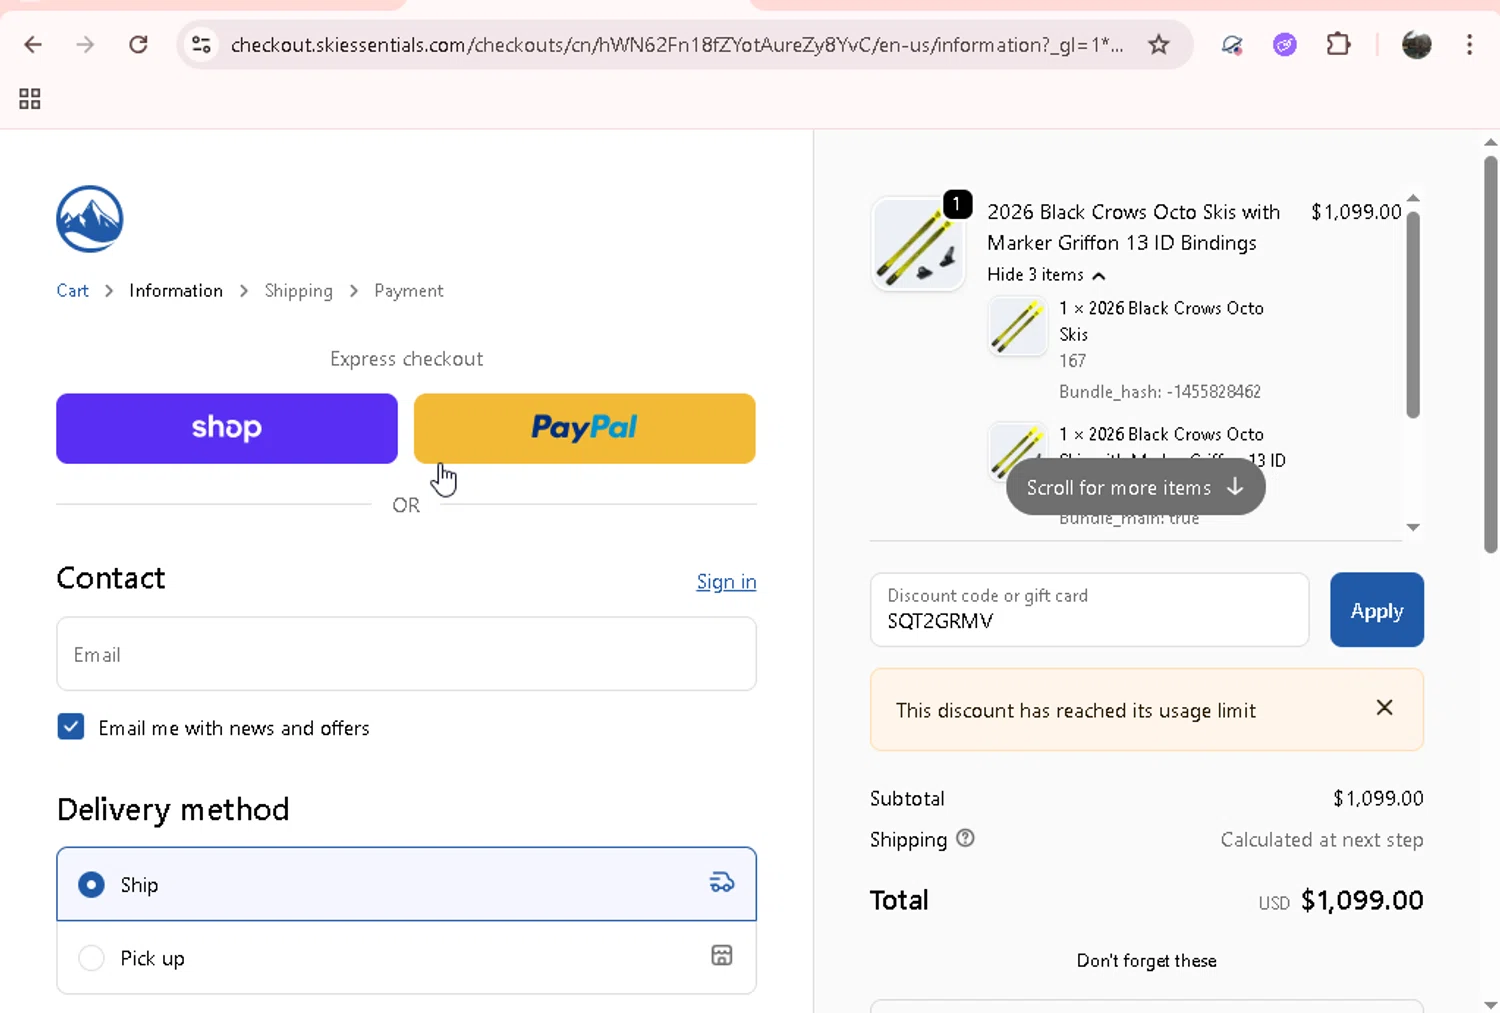This screenshot has width=1500, height=1013.
Task: Click the shipping truck icon in Ship row
Action: pos(721,883)
